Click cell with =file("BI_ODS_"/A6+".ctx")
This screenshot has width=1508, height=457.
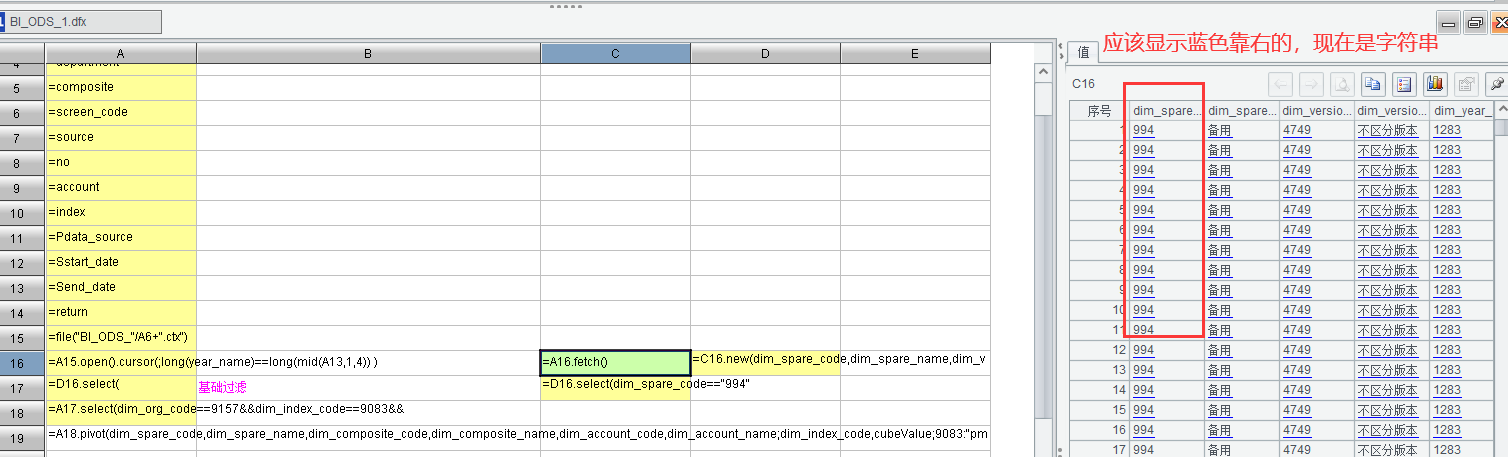click(x=121, y=338)
